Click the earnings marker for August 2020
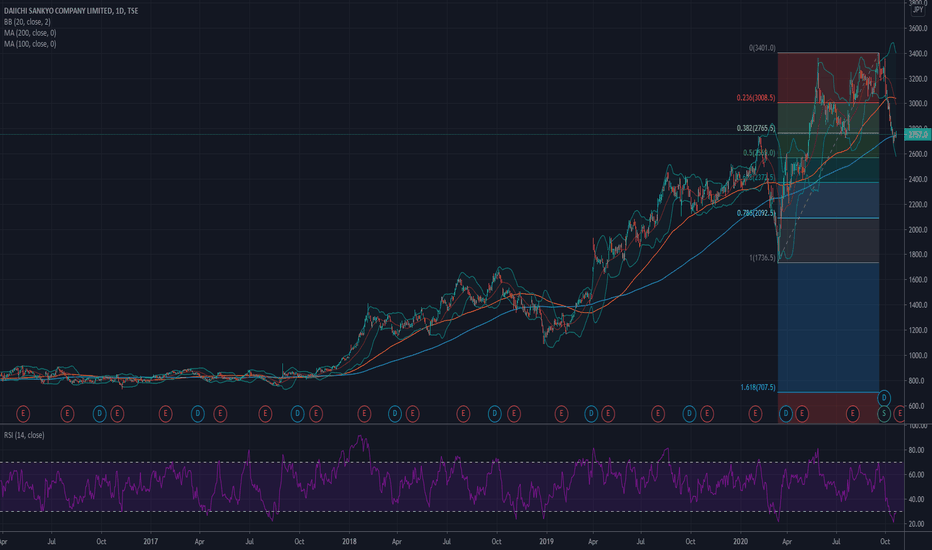The height and width of the screenshot is (550, 932). (852, 413)
